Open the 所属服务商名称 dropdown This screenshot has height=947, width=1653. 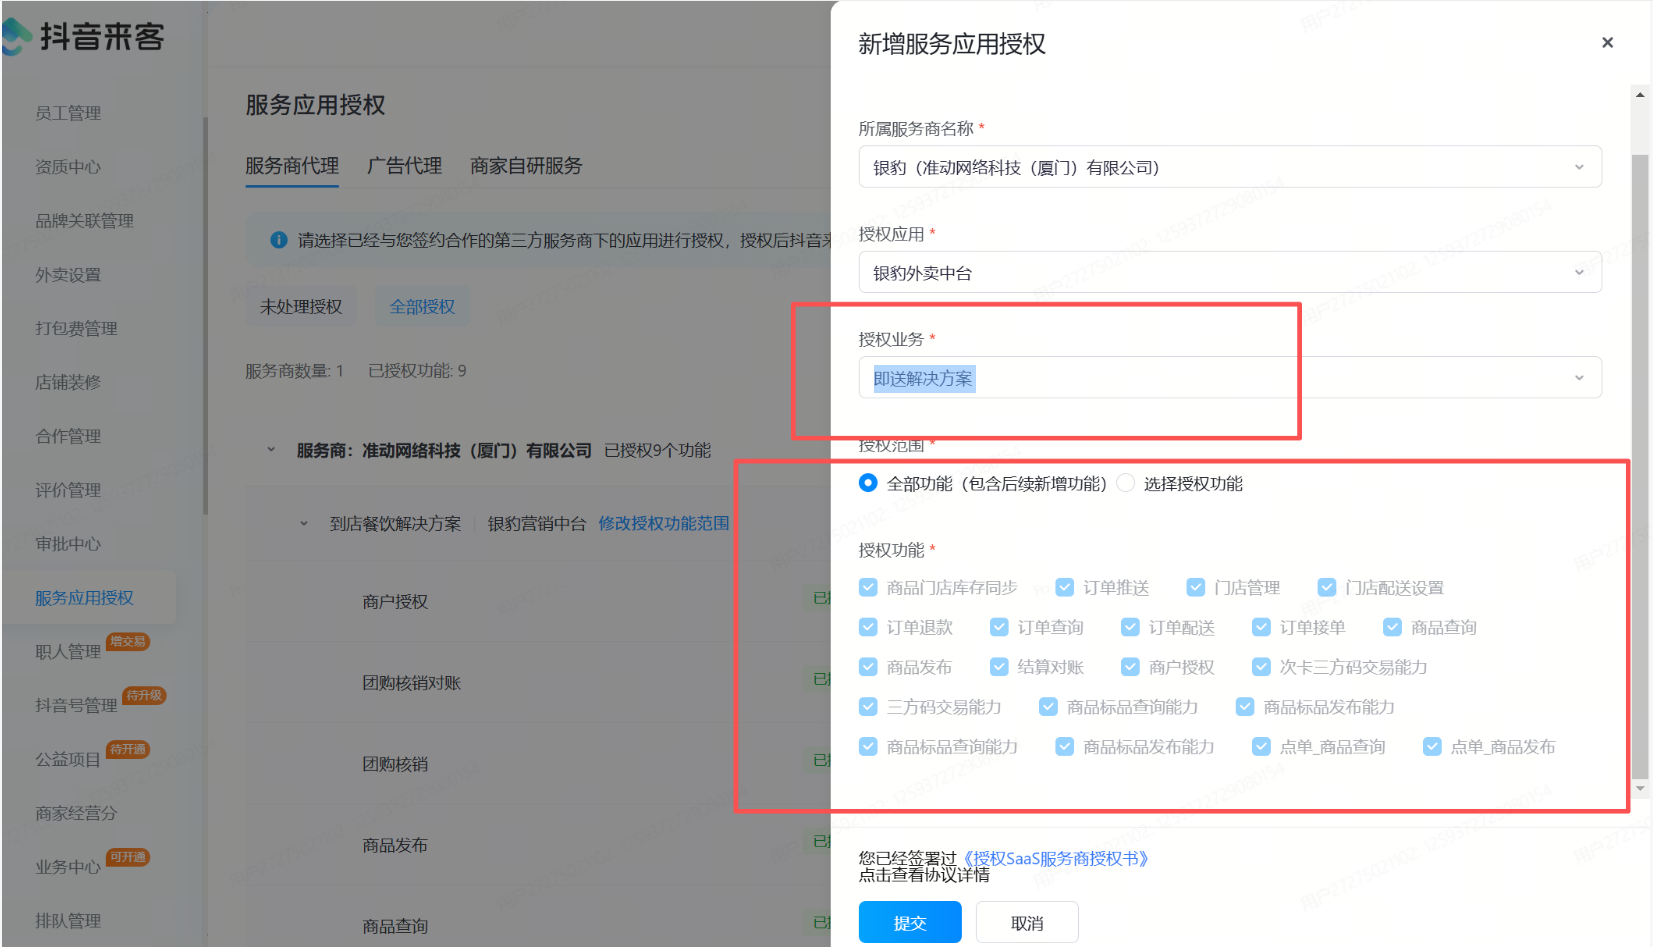[x=1230, y=167]
